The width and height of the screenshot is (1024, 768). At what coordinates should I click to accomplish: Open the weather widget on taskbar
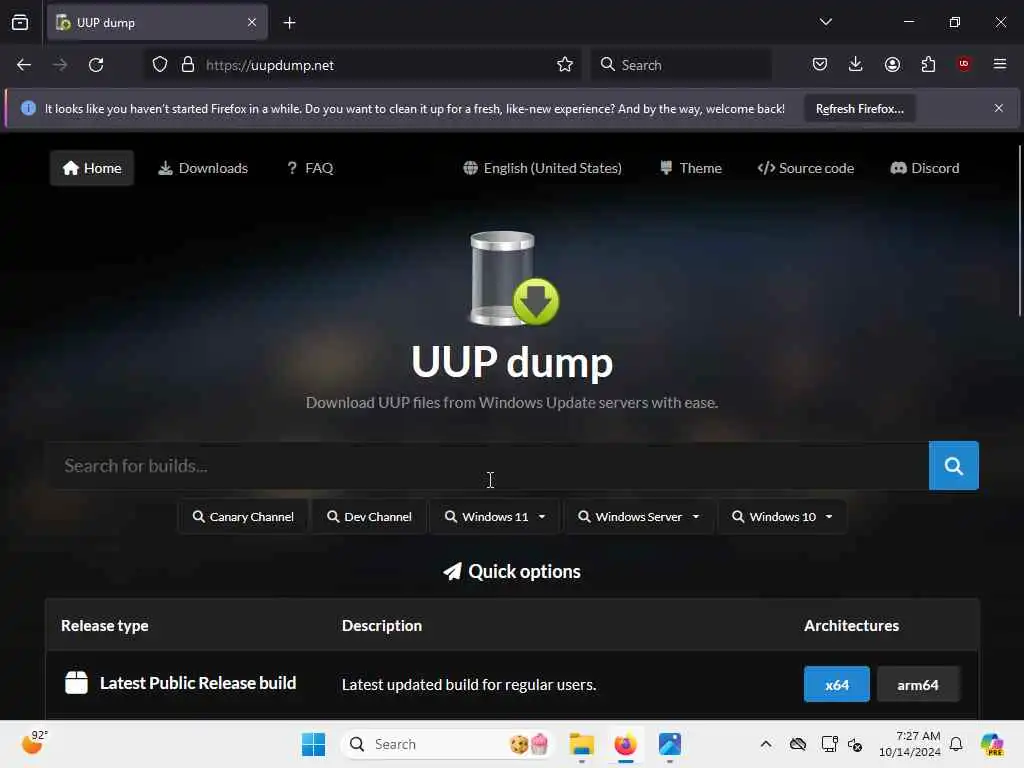tap(35, 743)
